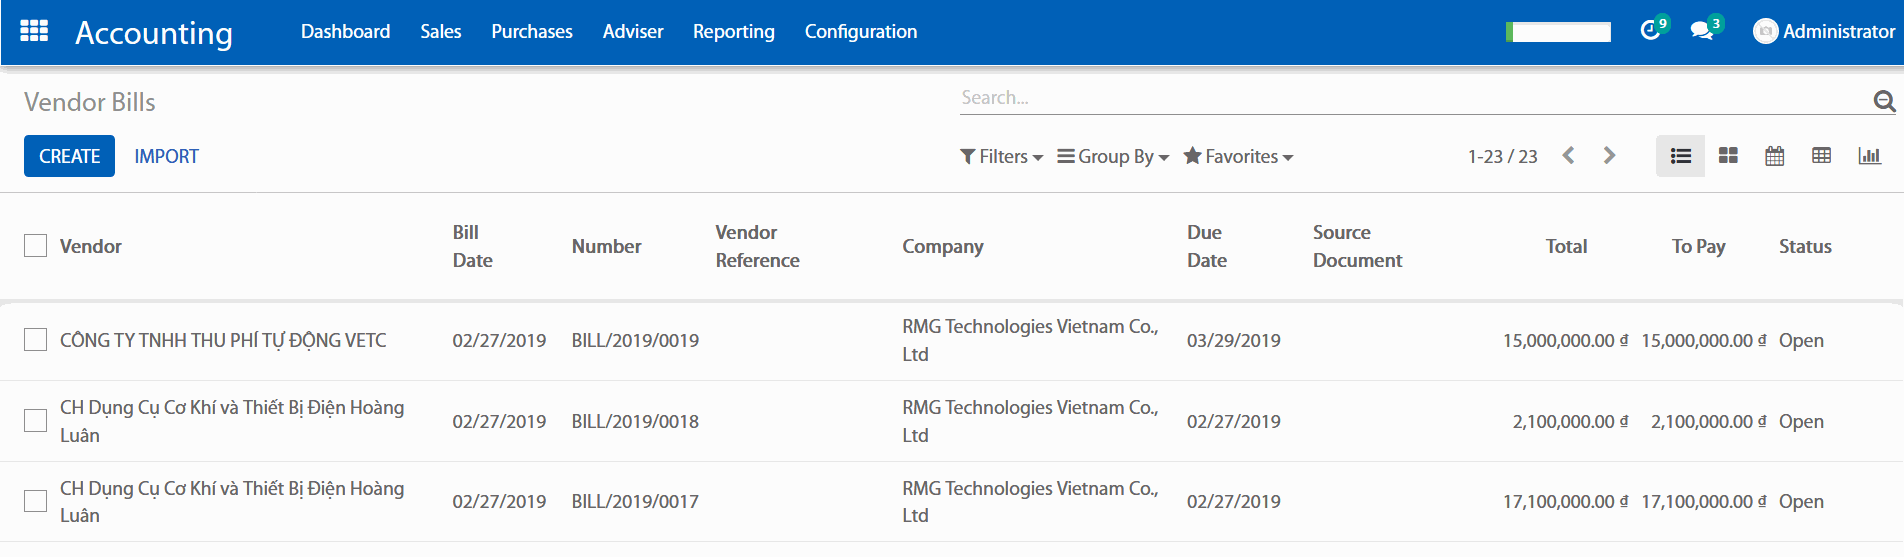This screenshot has height=557, width=1904.
Task: Switch to kanban view
Action: coord(1728,156)
